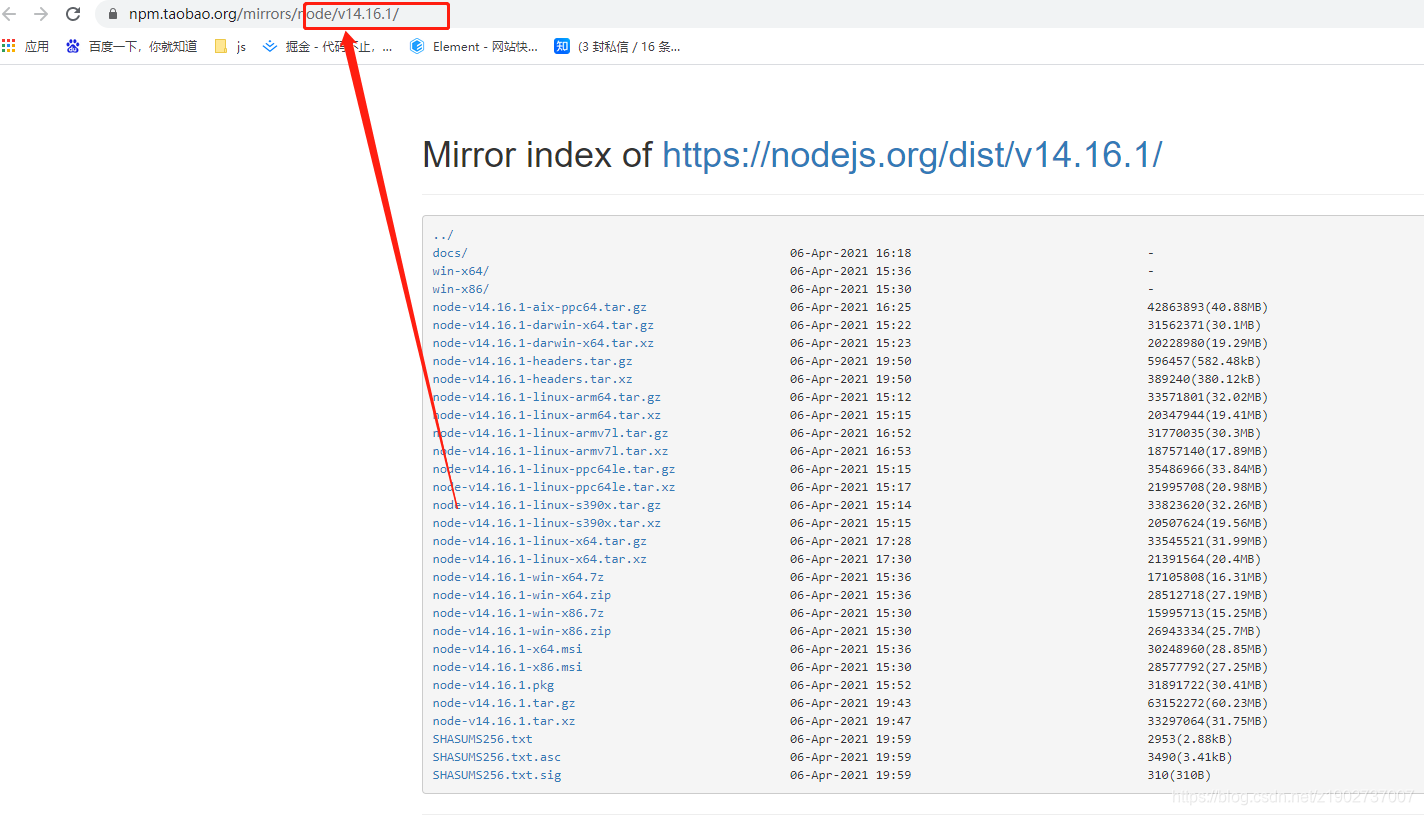Download node-v14.16.1-linux-arm64.tar.xz
The image size is (1424, 815).
pyautogui.click(x=547, y=415)
